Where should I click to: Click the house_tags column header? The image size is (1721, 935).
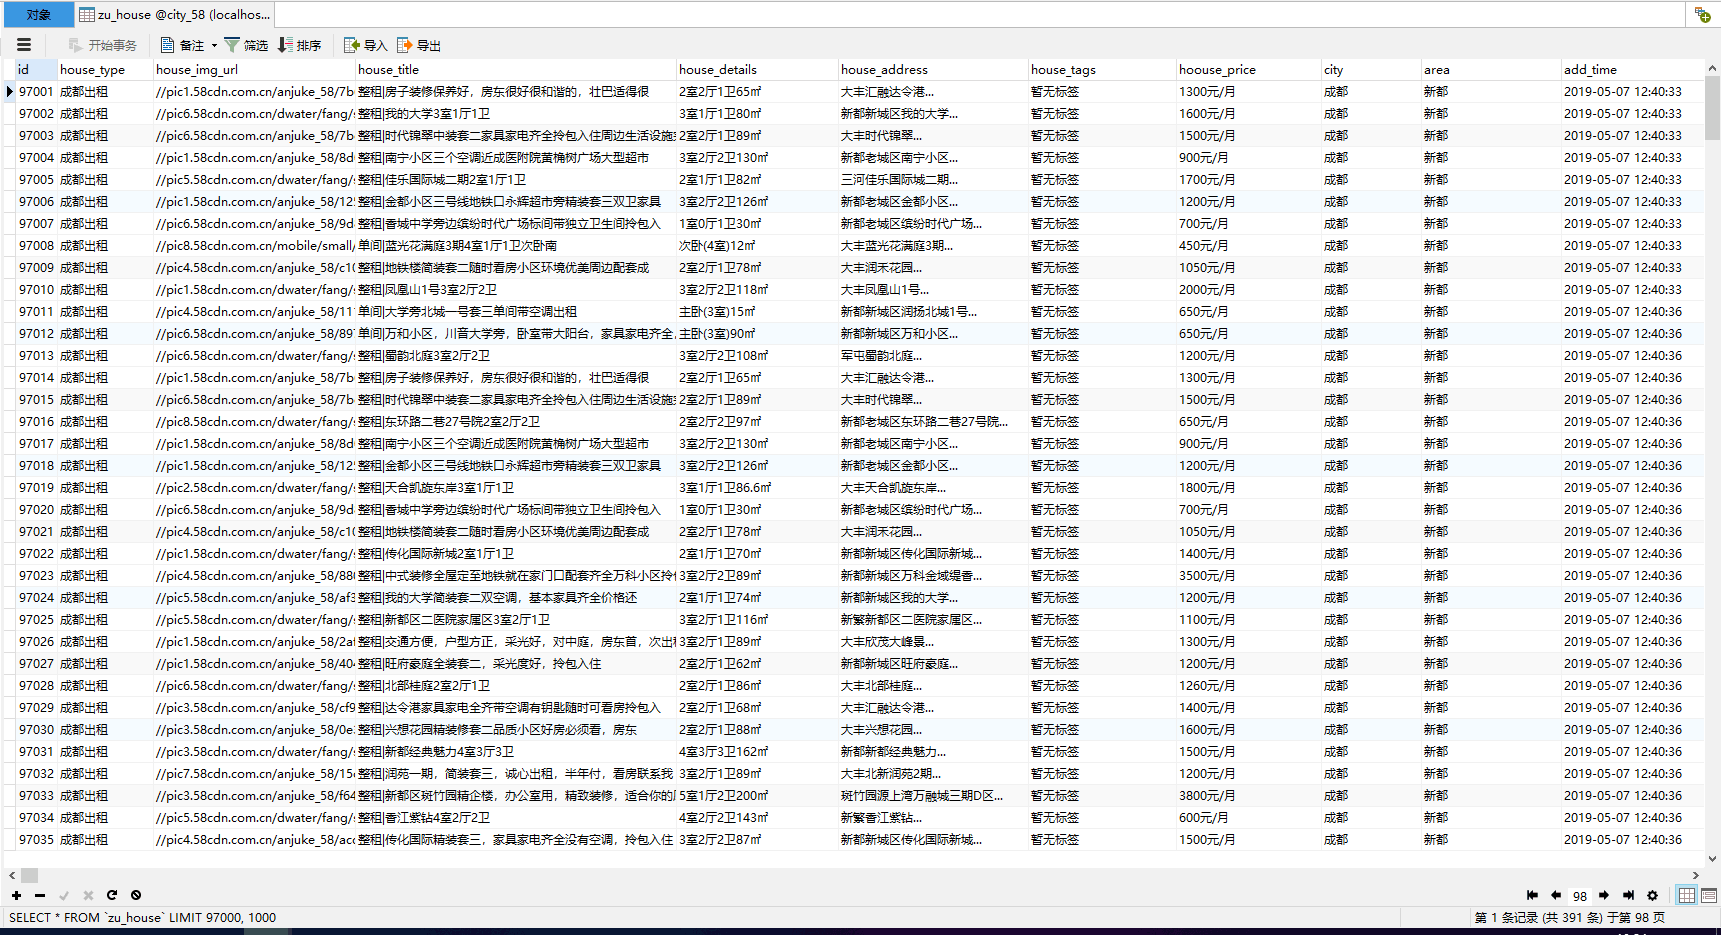click(x=1102, y=69)
